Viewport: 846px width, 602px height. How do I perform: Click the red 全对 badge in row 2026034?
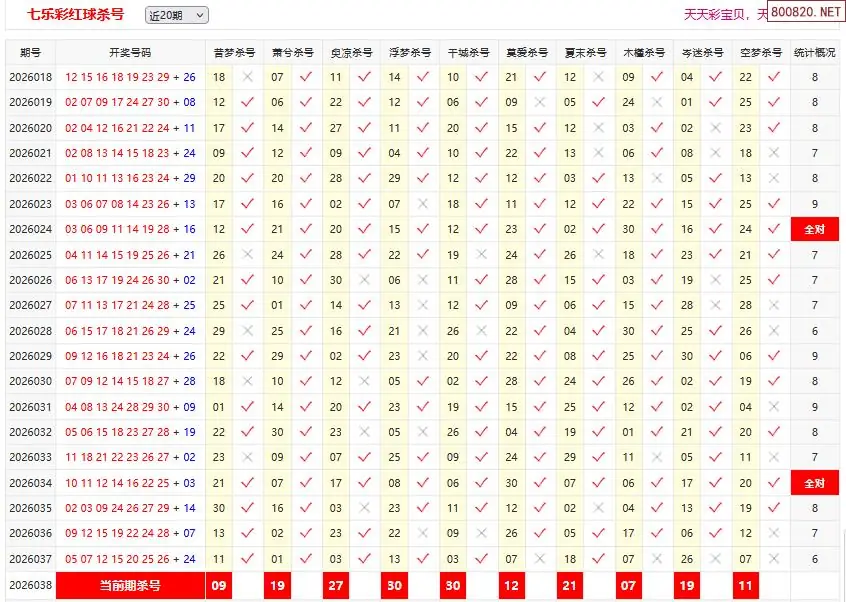[x=814, y=484]
